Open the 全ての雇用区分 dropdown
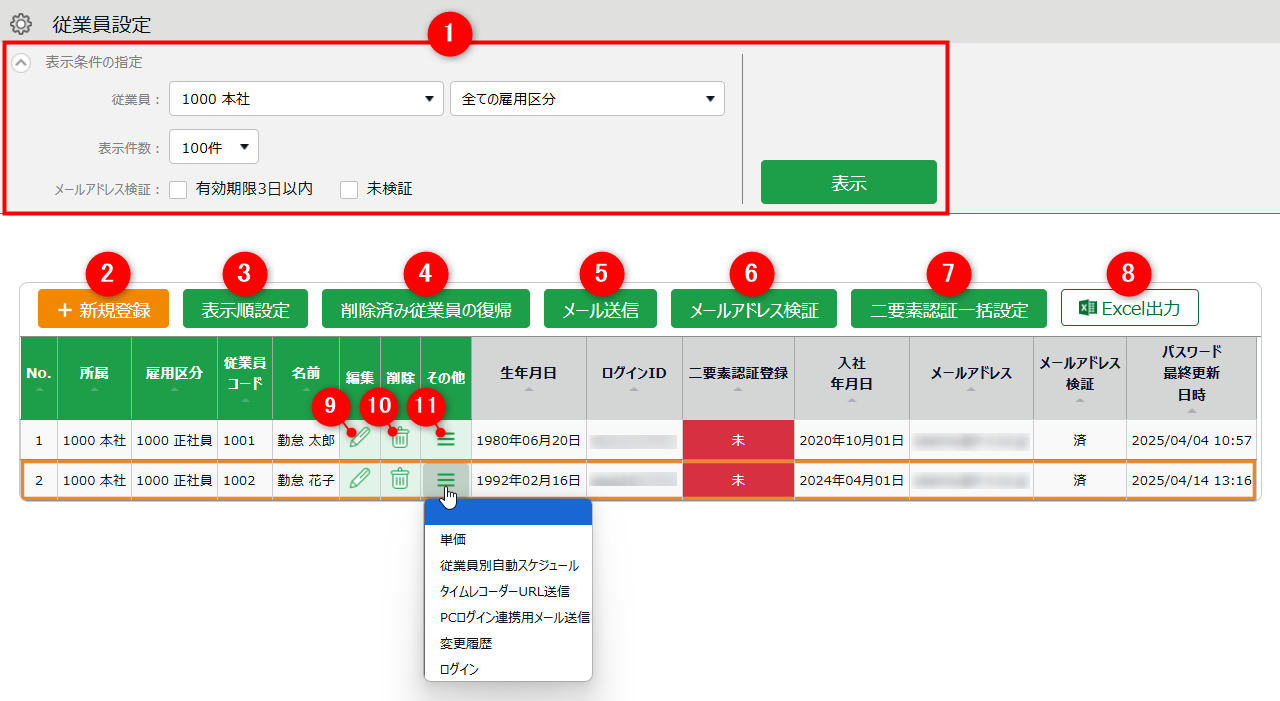Image resolution: width=1280 pixels, height=701 pixels. pyautogui.click(x=587, y=99)
